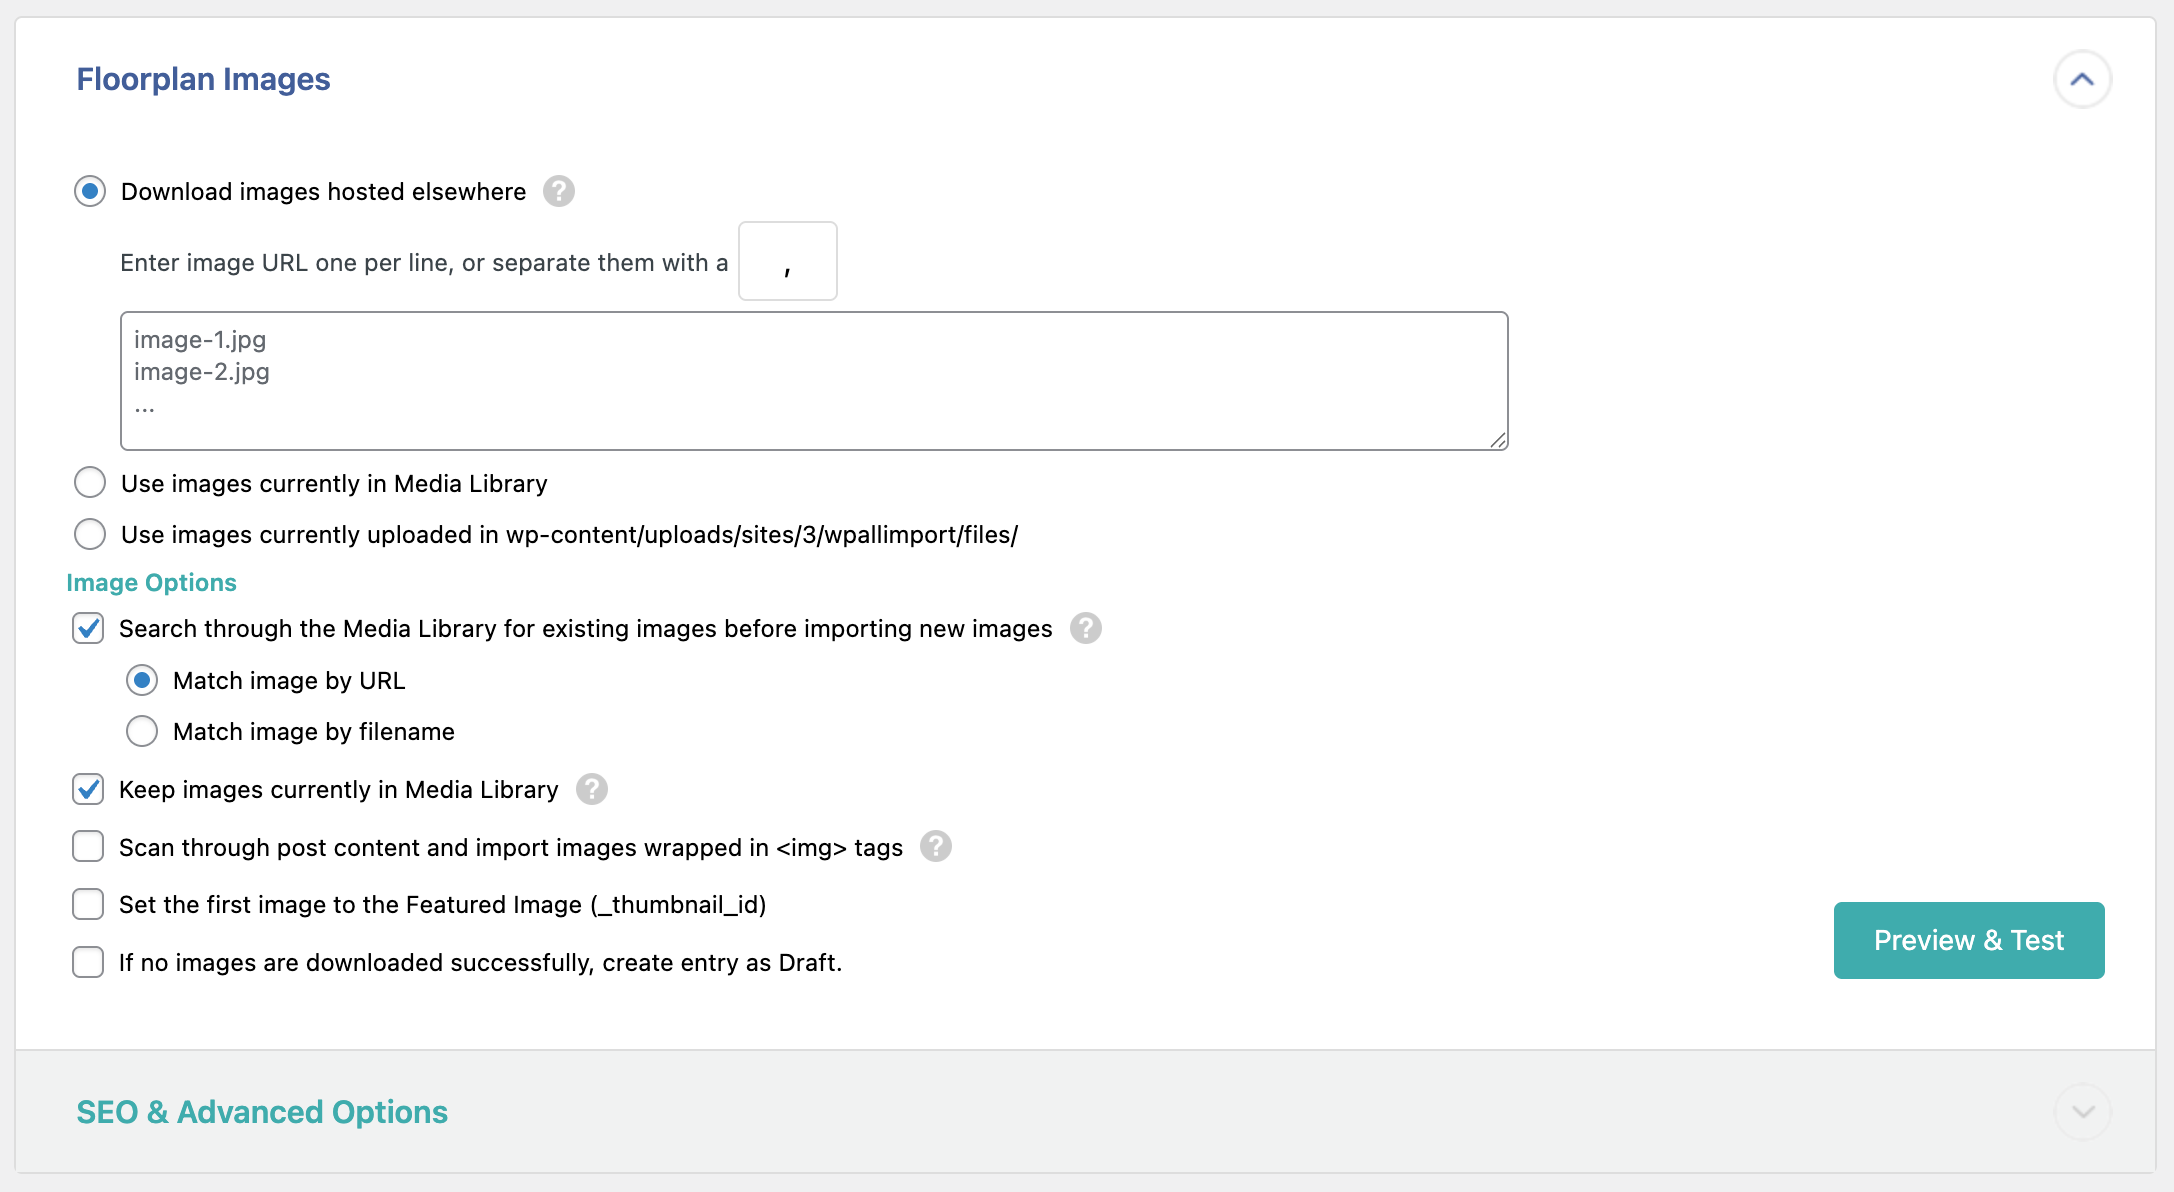Focus the URL separator character field
2174x1192 pixels.
coord(788,261)
